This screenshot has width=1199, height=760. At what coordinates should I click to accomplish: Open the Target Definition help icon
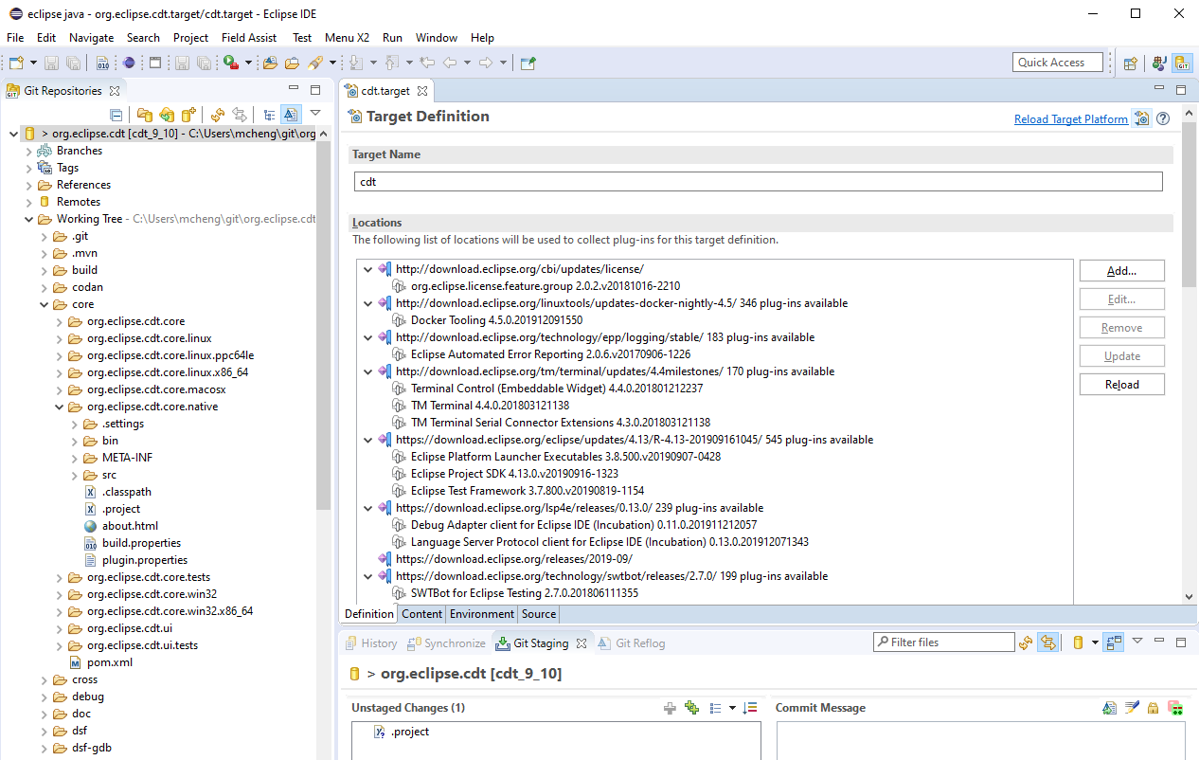tap(1163, 119)
